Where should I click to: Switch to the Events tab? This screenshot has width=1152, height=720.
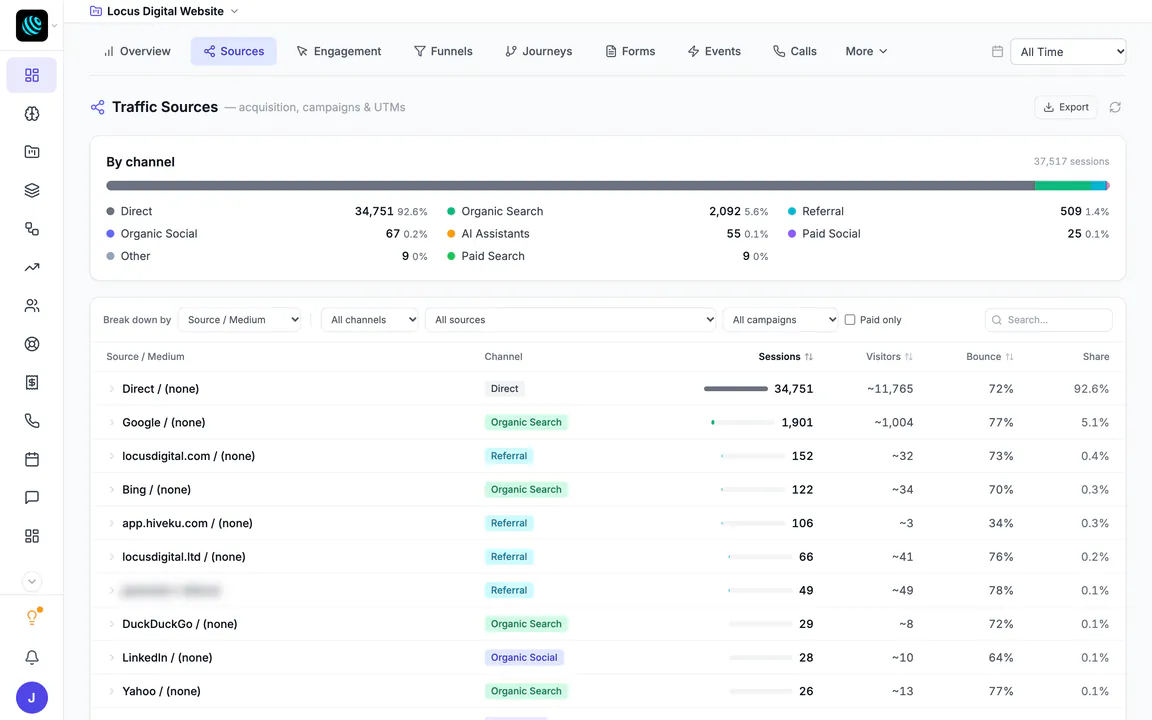pos(714,51)
